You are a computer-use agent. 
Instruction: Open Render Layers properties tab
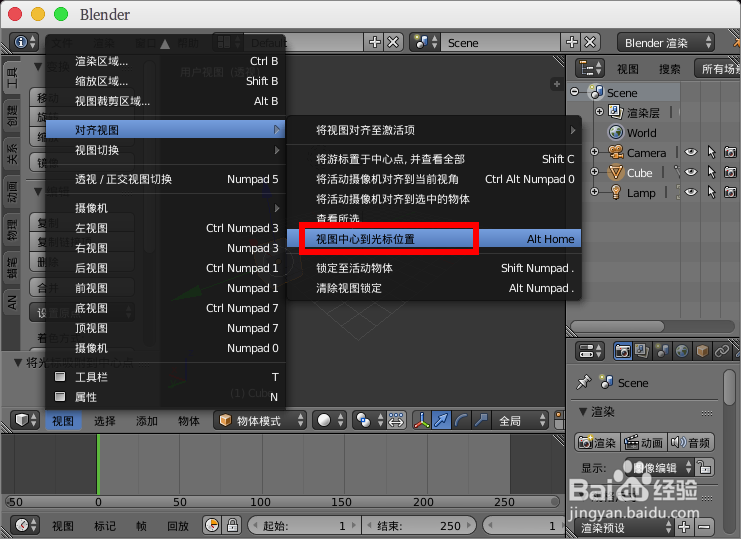(x=642, y=351)
